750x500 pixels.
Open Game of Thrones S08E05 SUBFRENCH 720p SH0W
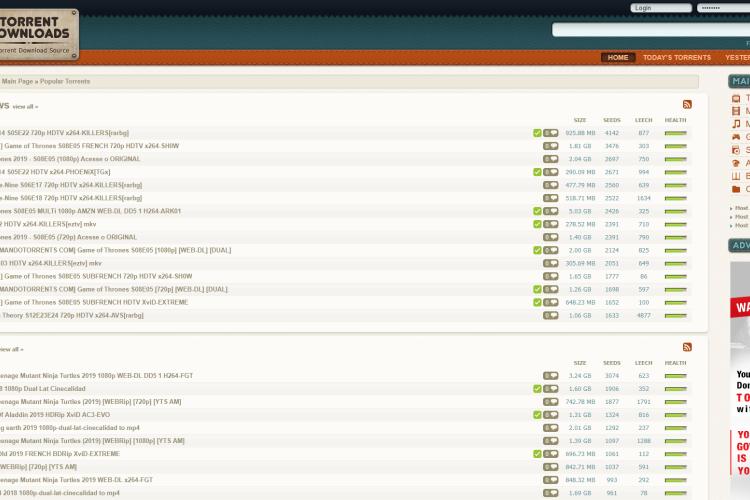(98, 276)
